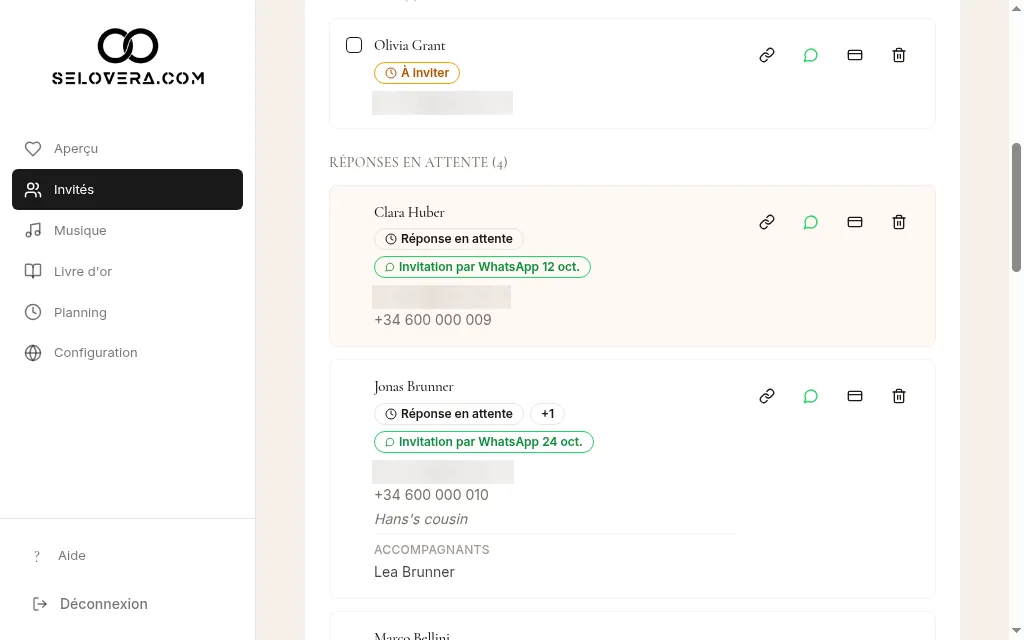
Task: Open the card icon for Clara Huber
Action: [855, 222]
